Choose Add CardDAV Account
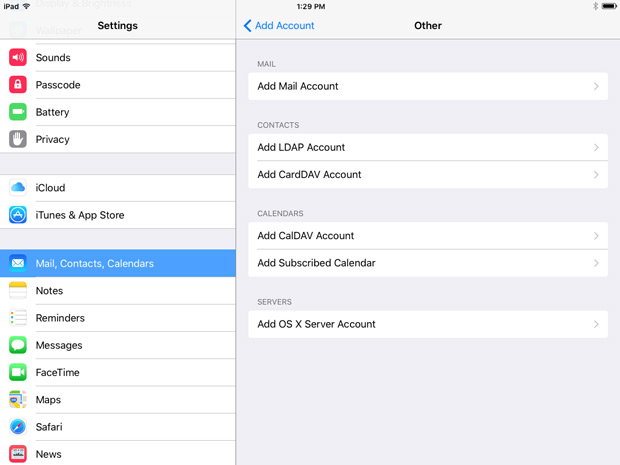Screen dimensions: 620x465 point(428,175)
